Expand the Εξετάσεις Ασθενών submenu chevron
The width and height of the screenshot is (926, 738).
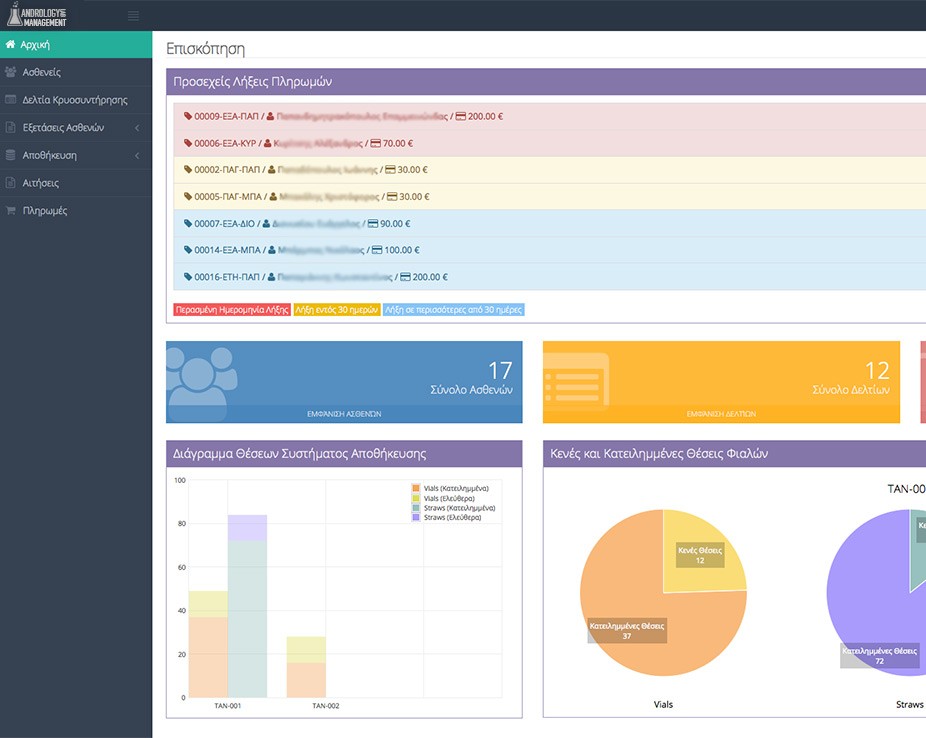(x=137, y=128)
